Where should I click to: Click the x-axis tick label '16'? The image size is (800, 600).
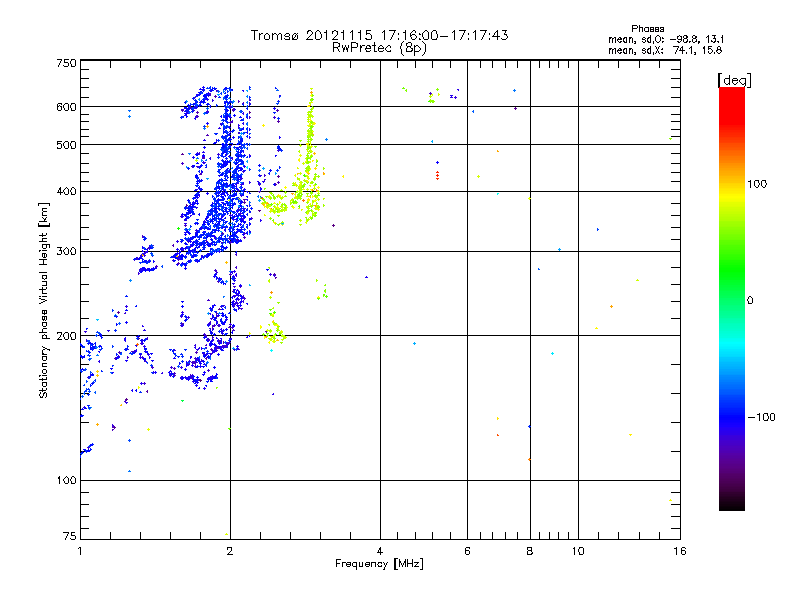click(680, 551)
